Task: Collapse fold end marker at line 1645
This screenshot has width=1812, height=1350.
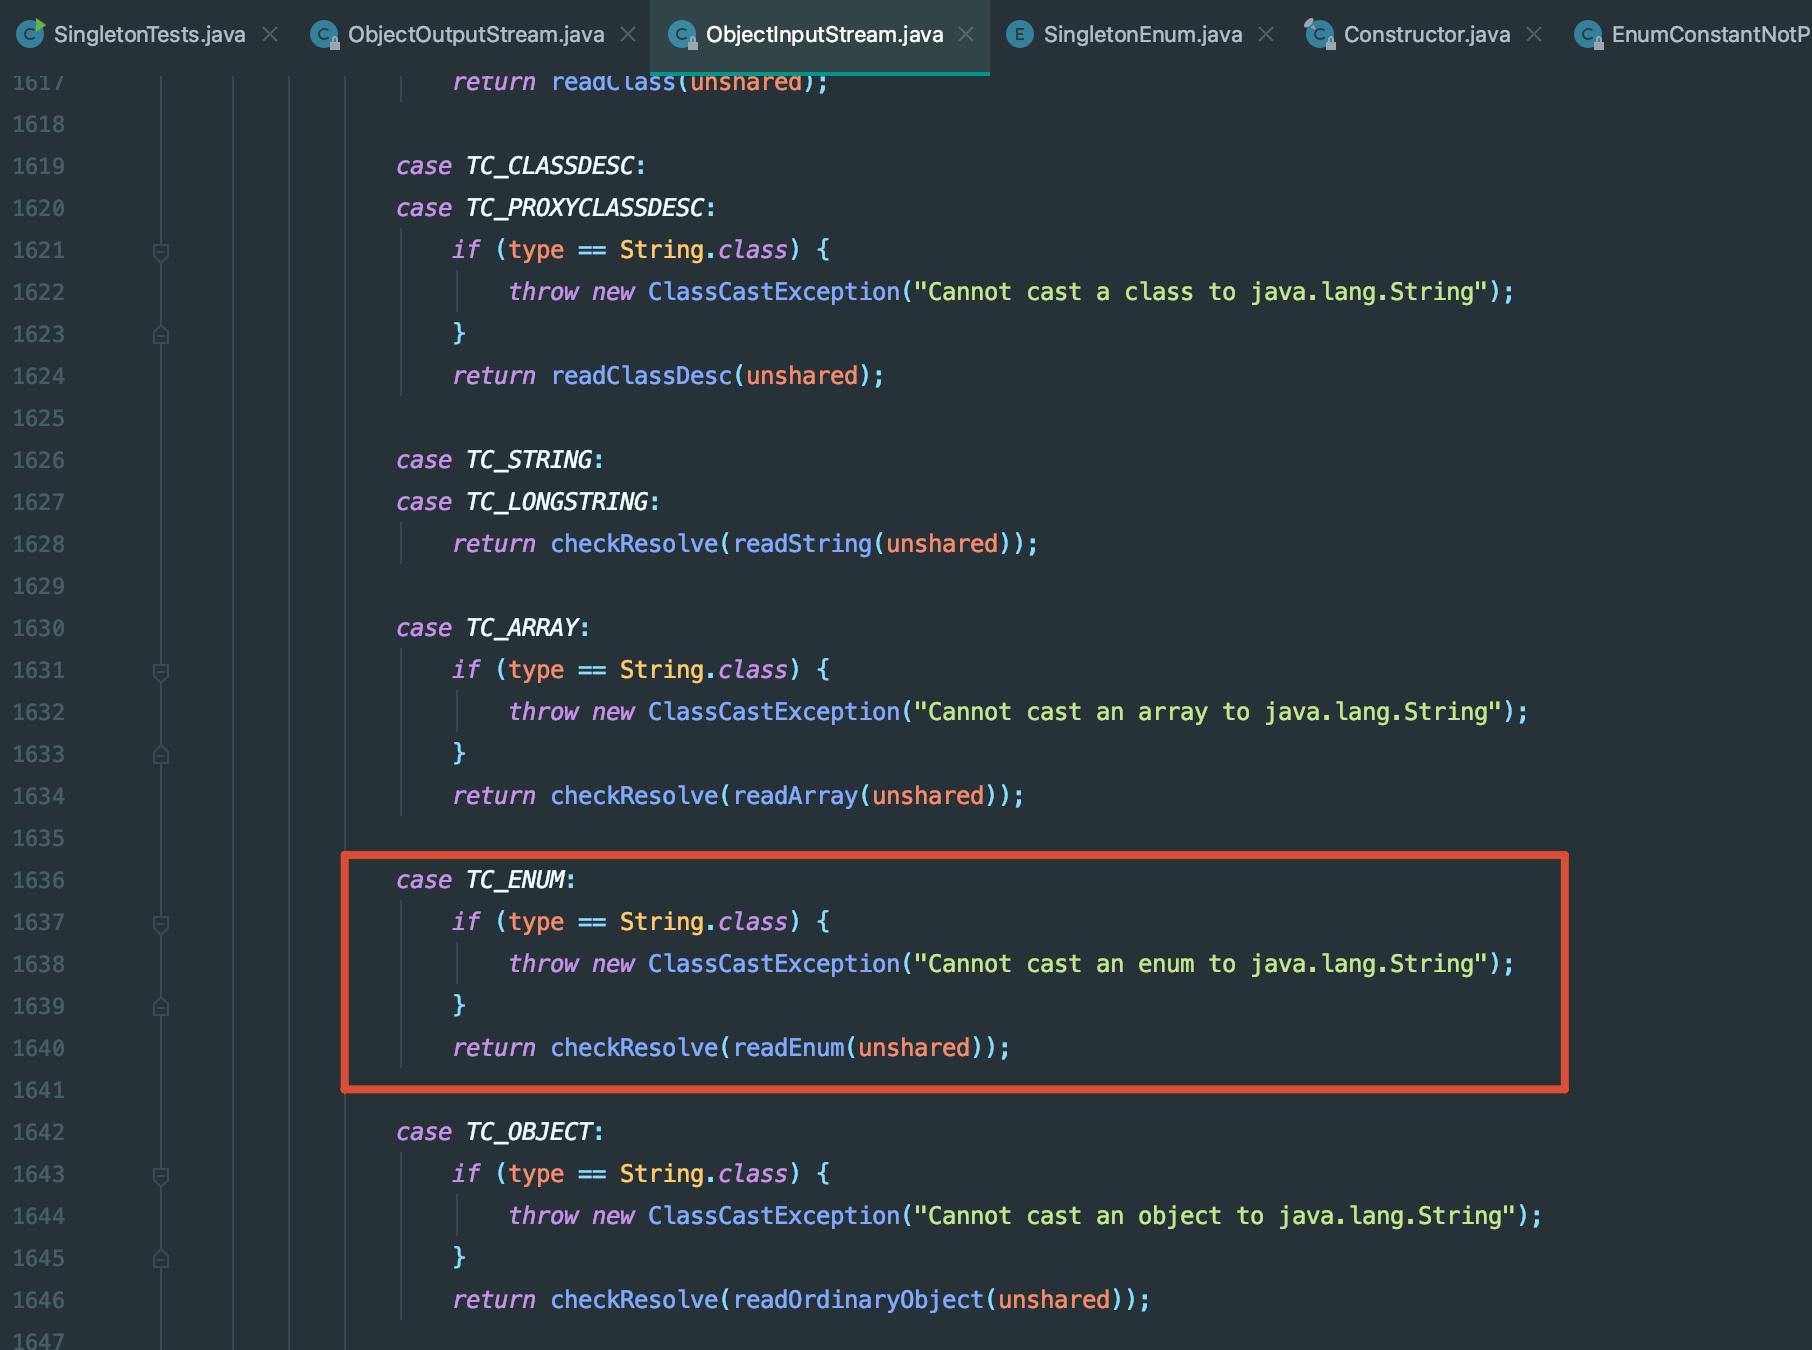Action: coord(161,1259)
